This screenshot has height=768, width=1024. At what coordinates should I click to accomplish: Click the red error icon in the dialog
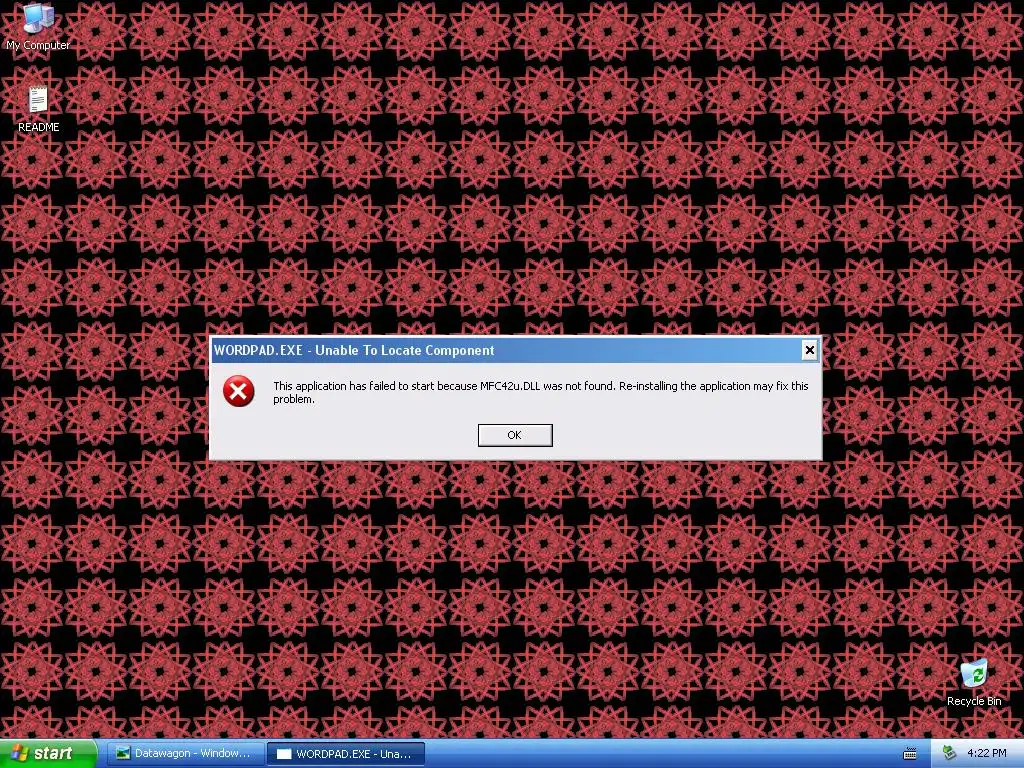pos(238,391)
